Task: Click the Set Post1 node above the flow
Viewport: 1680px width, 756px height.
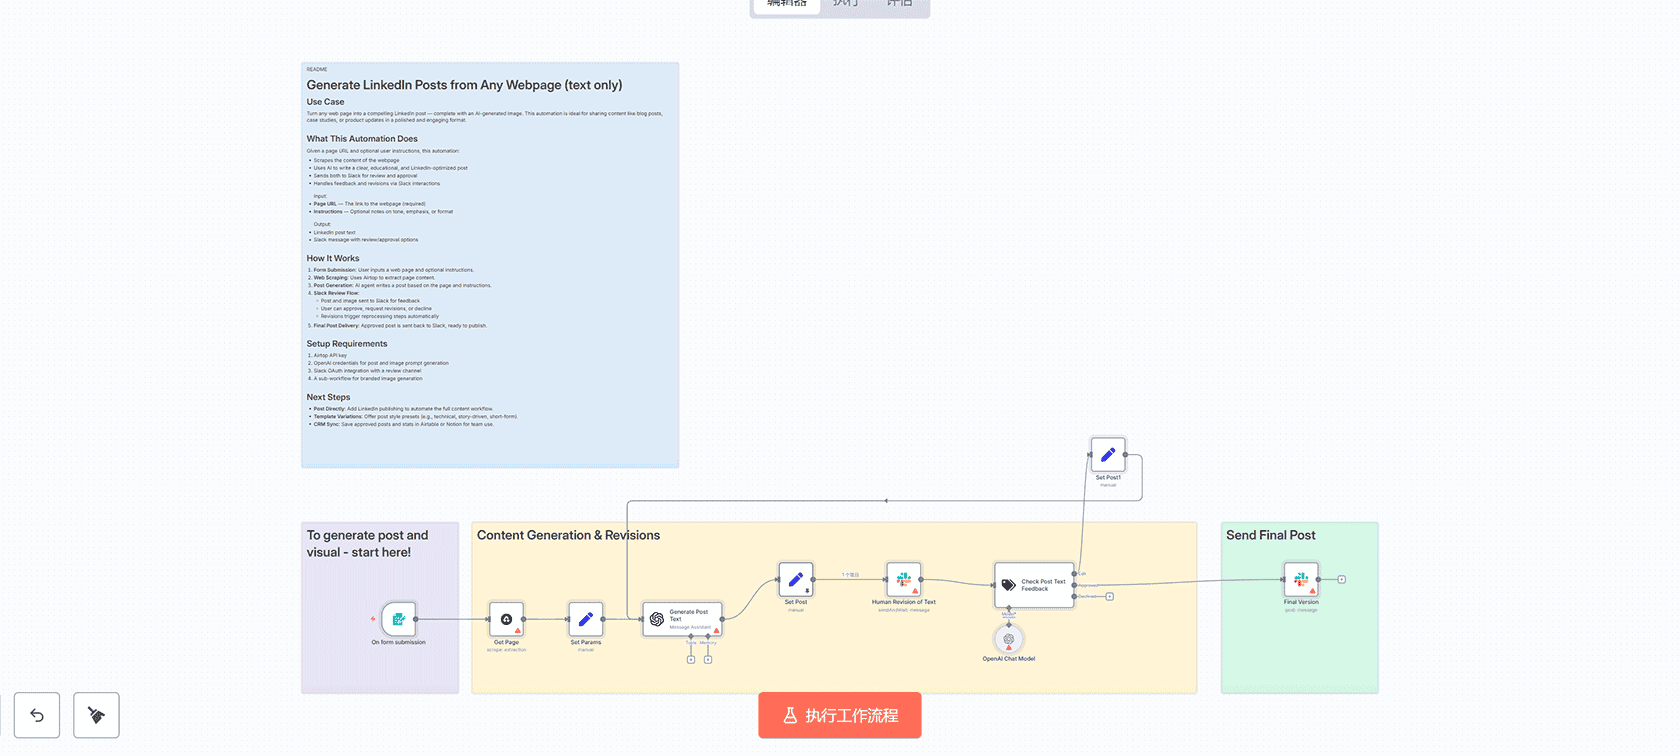Action: 1107,455
